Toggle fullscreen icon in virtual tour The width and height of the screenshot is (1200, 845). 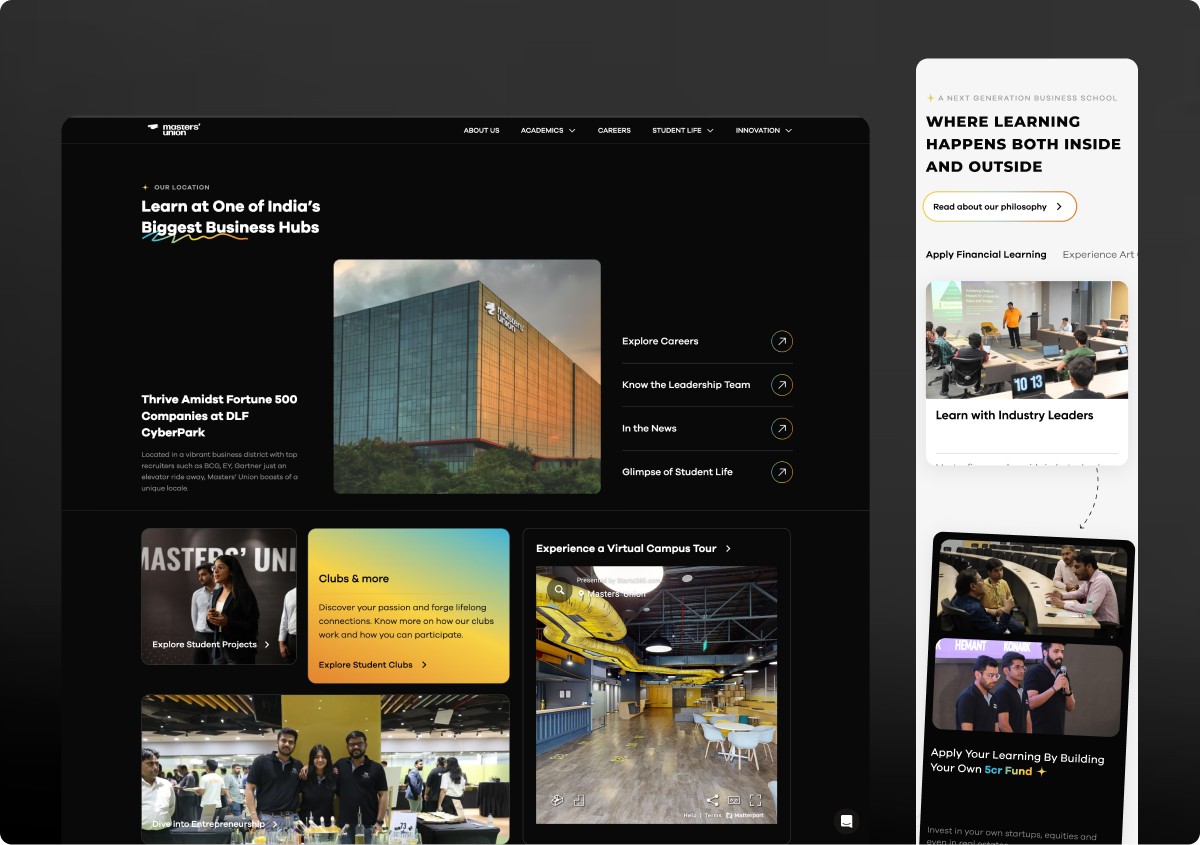[755, 800]
